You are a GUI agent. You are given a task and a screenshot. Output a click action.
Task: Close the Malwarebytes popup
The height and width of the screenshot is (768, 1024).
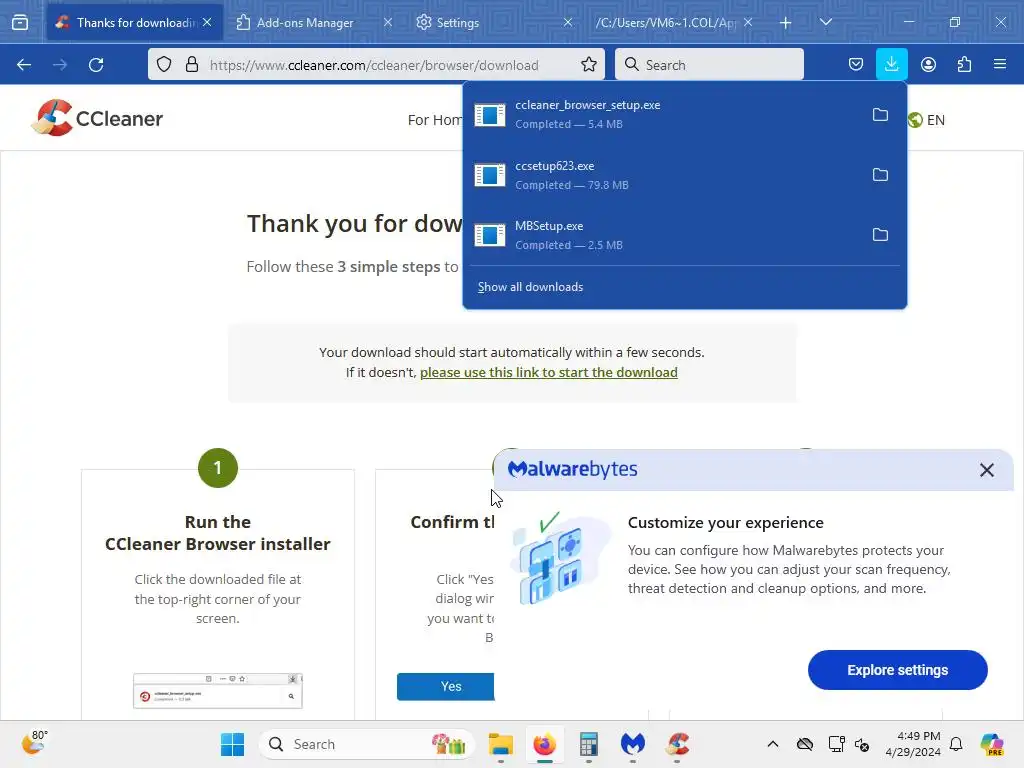pos(986,470)
